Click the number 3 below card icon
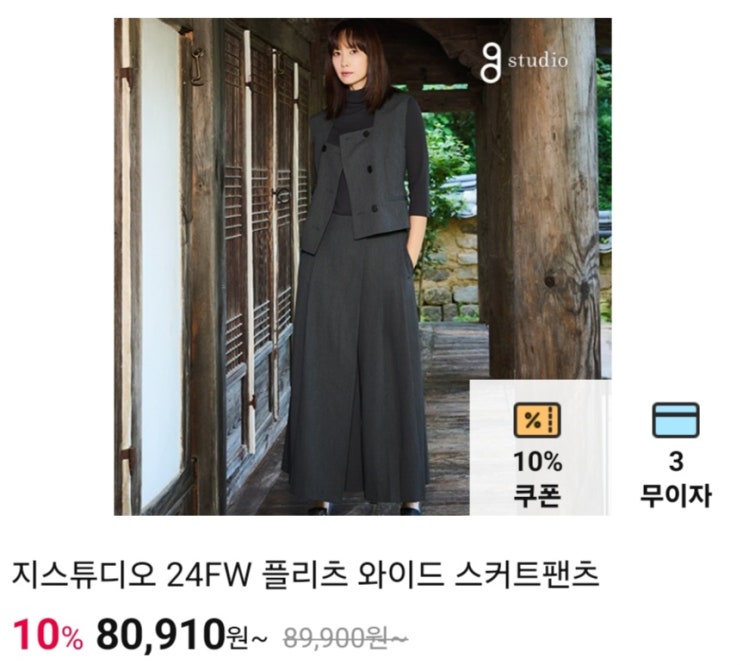This screenshot has width=743, height=665. (676, 461)
